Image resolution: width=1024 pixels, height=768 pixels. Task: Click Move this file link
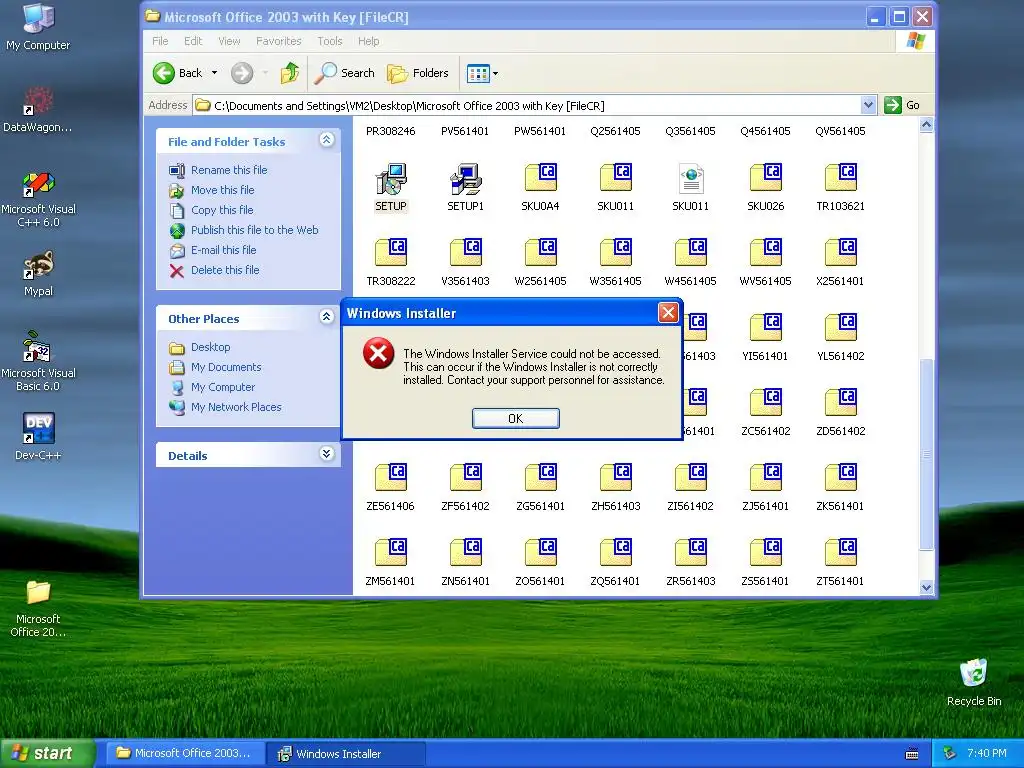[x=223, y=190]
